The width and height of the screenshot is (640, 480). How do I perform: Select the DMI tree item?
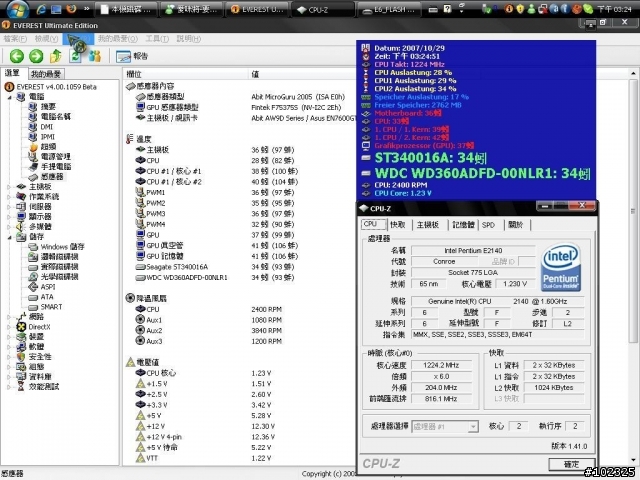pyautogui.click(x=47, y=127)
